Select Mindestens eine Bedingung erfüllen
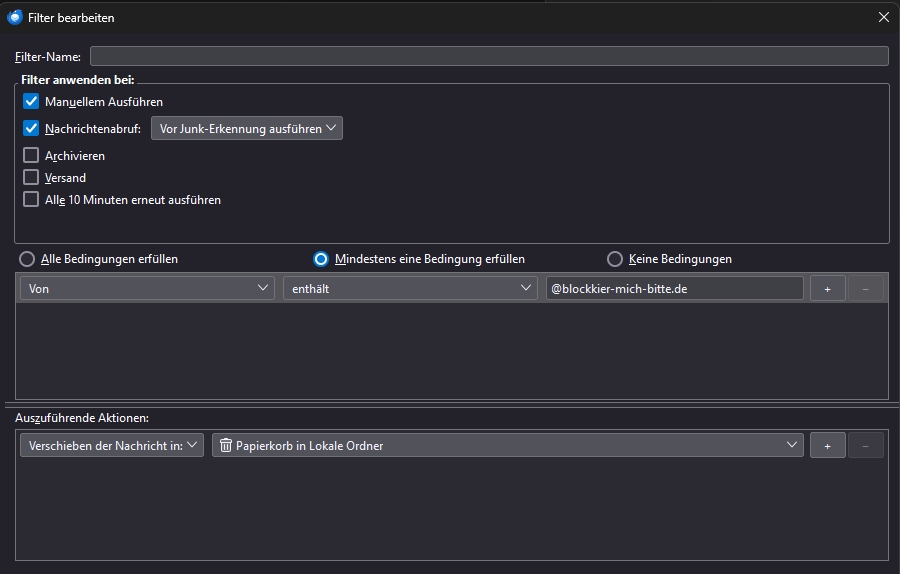The image size is (900, 574). pos(321,259)
